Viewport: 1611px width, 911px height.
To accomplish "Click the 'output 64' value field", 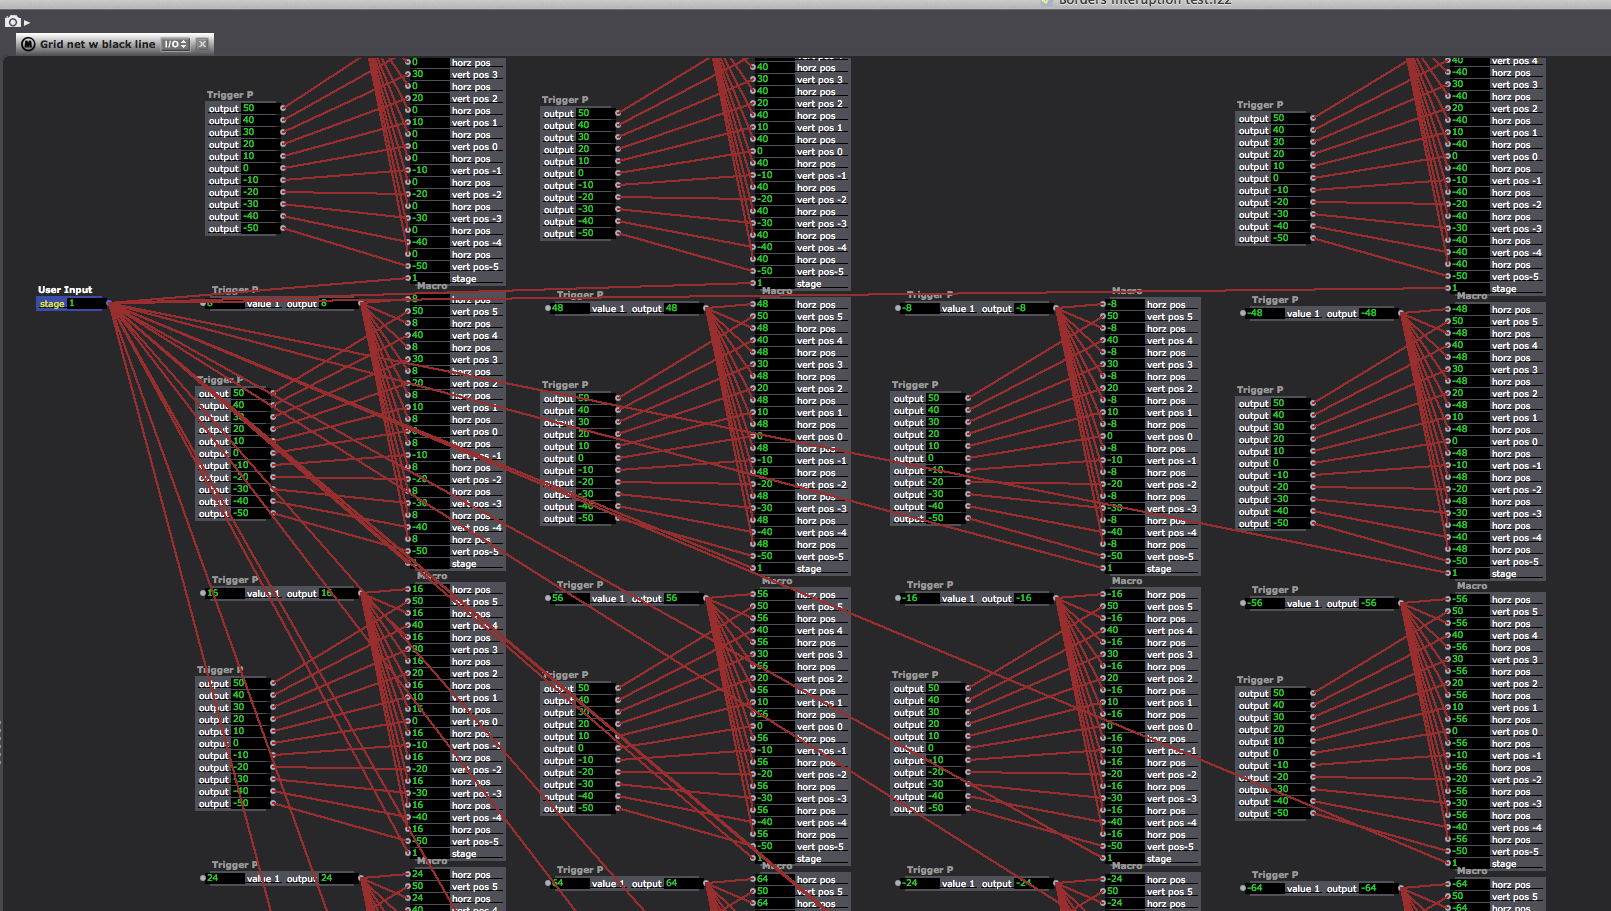I will (x=682, y=883).
